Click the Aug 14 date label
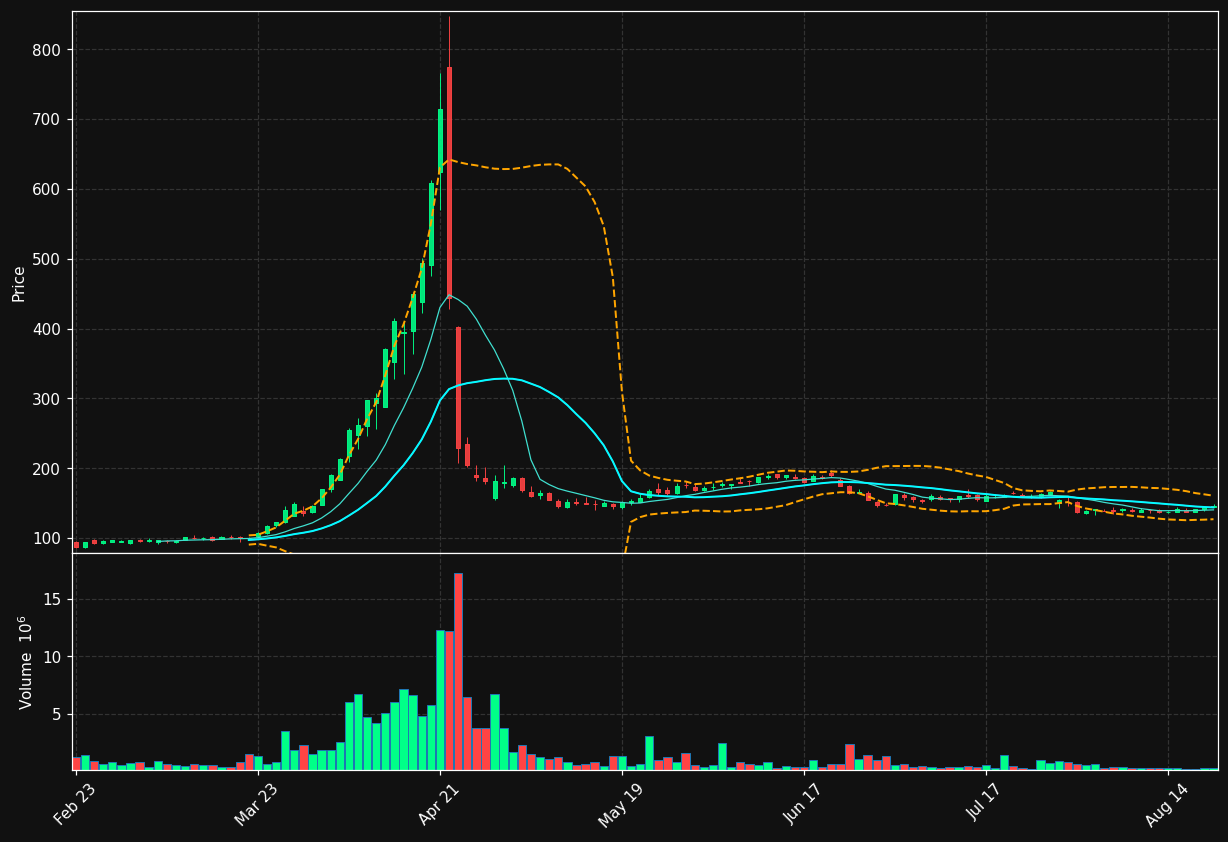Viewport: 1228px width, 842px height. (x=1166, y=804)
